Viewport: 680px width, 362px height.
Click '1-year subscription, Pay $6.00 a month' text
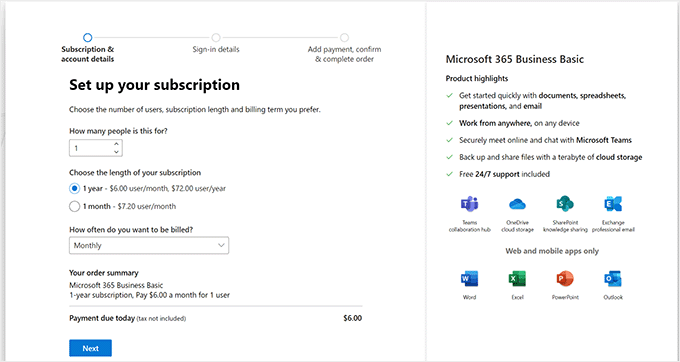(x=150, y=295)
